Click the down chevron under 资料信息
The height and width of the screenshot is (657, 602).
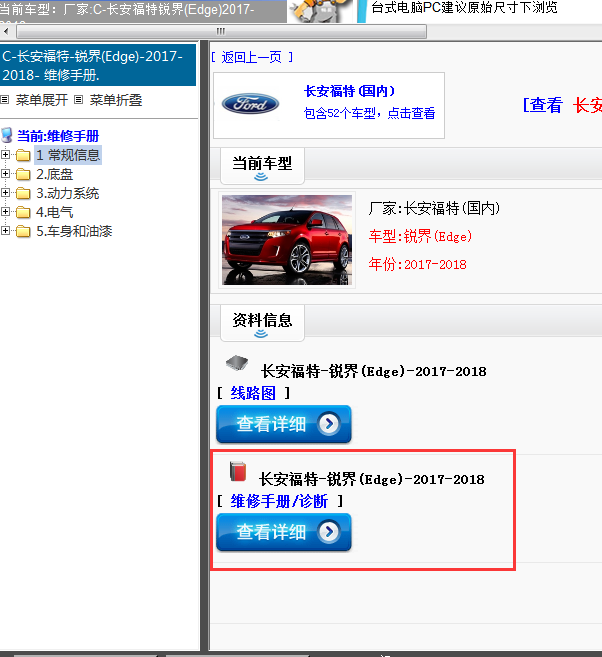coord(261,334)
